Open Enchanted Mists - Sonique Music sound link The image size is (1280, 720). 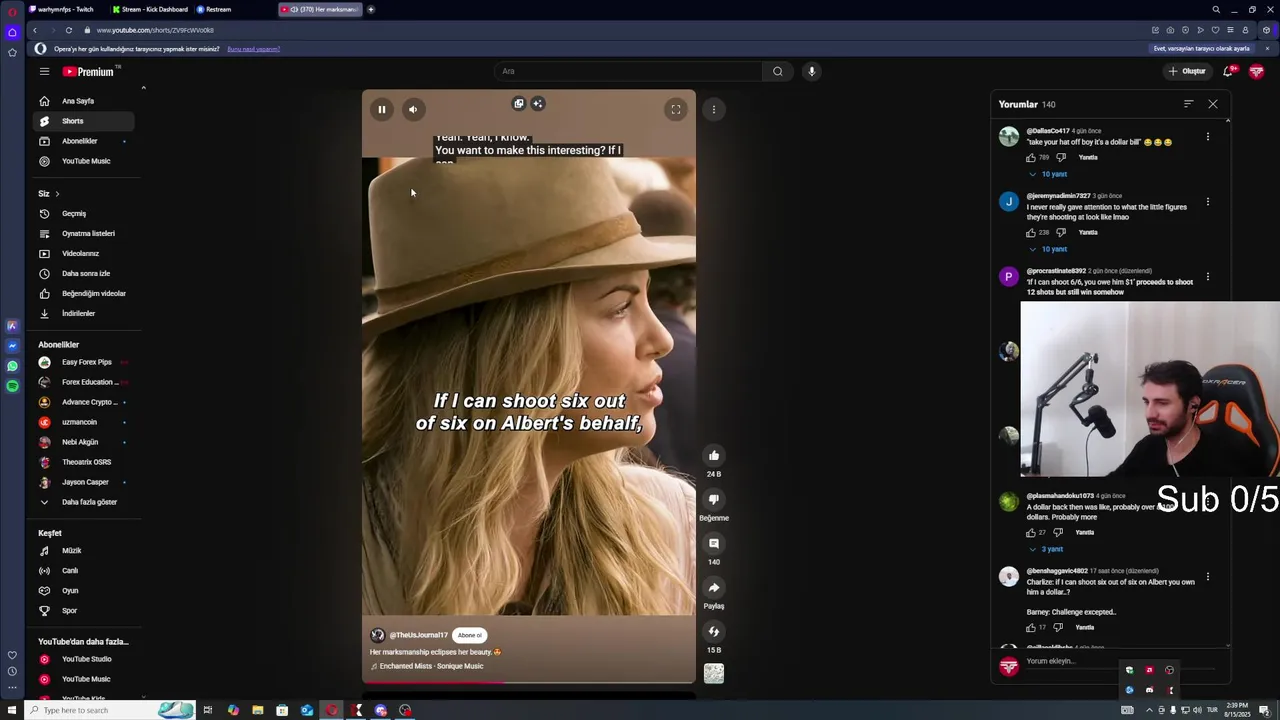[431, 666]
